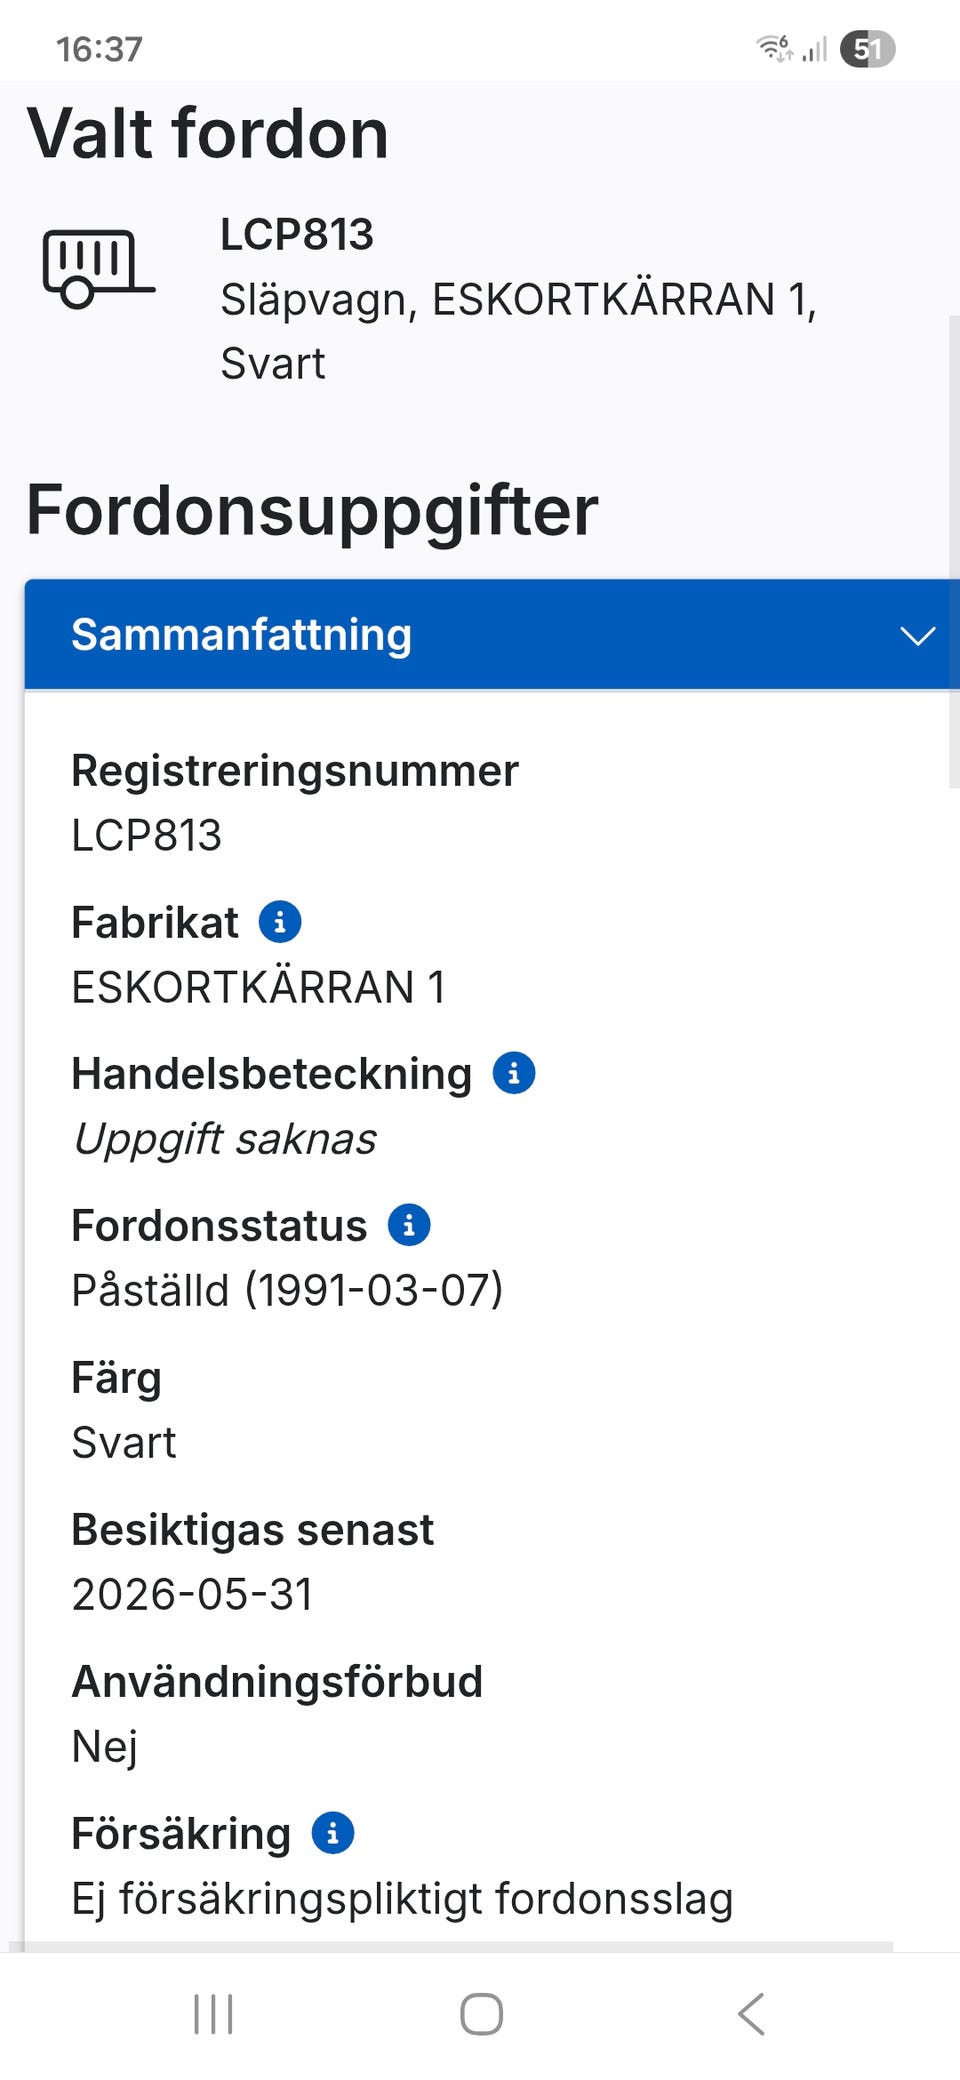Click the page scrollbar on the right
Screen dimensions: 960x2080
point(953,550)
